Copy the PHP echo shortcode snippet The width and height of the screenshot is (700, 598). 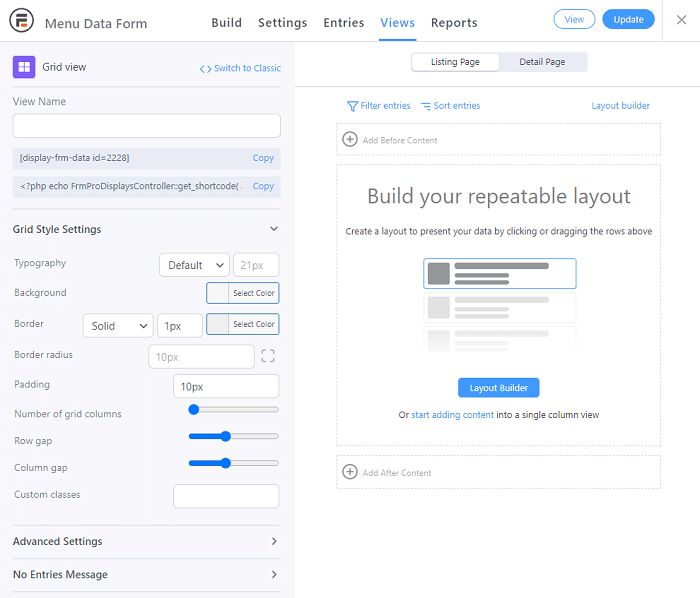263,186
